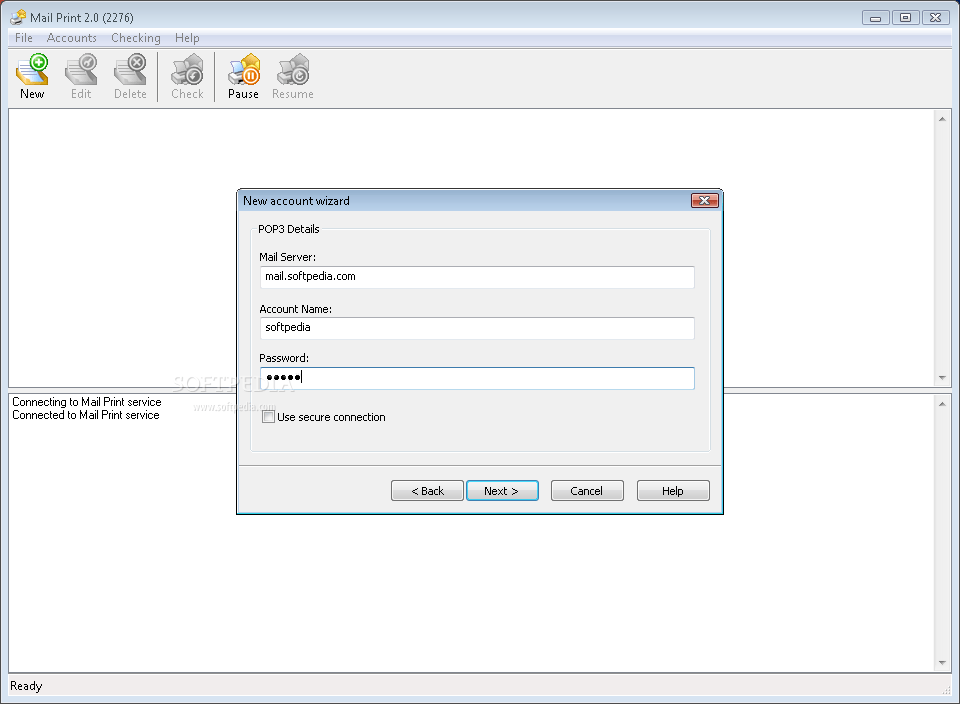The image size is (960, 704).
Task: Click the Pause printing toolbar icon
Action: (x=243, y=77)
